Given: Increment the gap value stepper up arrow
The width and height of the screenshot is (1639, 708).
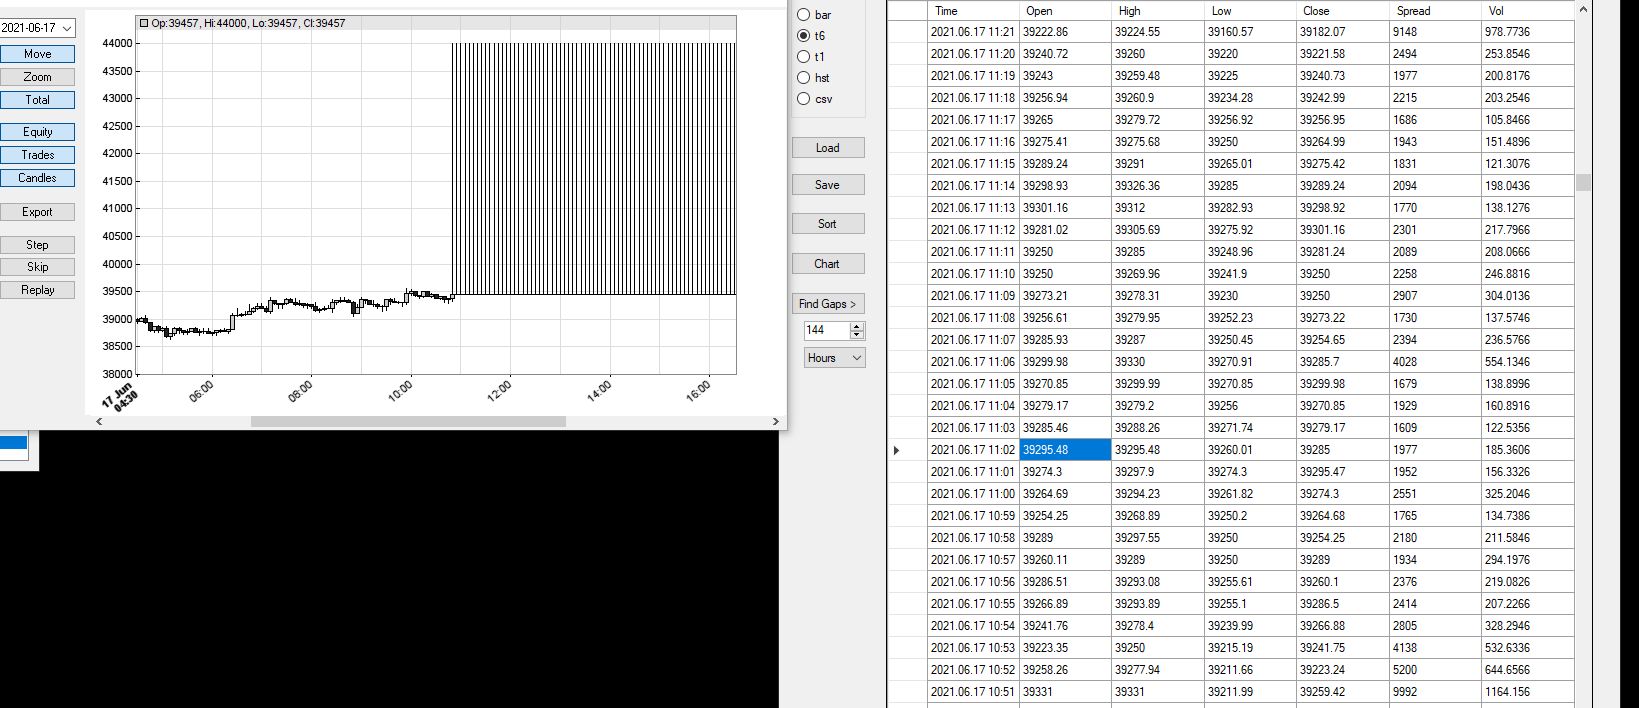Looking at the screenshot, I should 856,326.
